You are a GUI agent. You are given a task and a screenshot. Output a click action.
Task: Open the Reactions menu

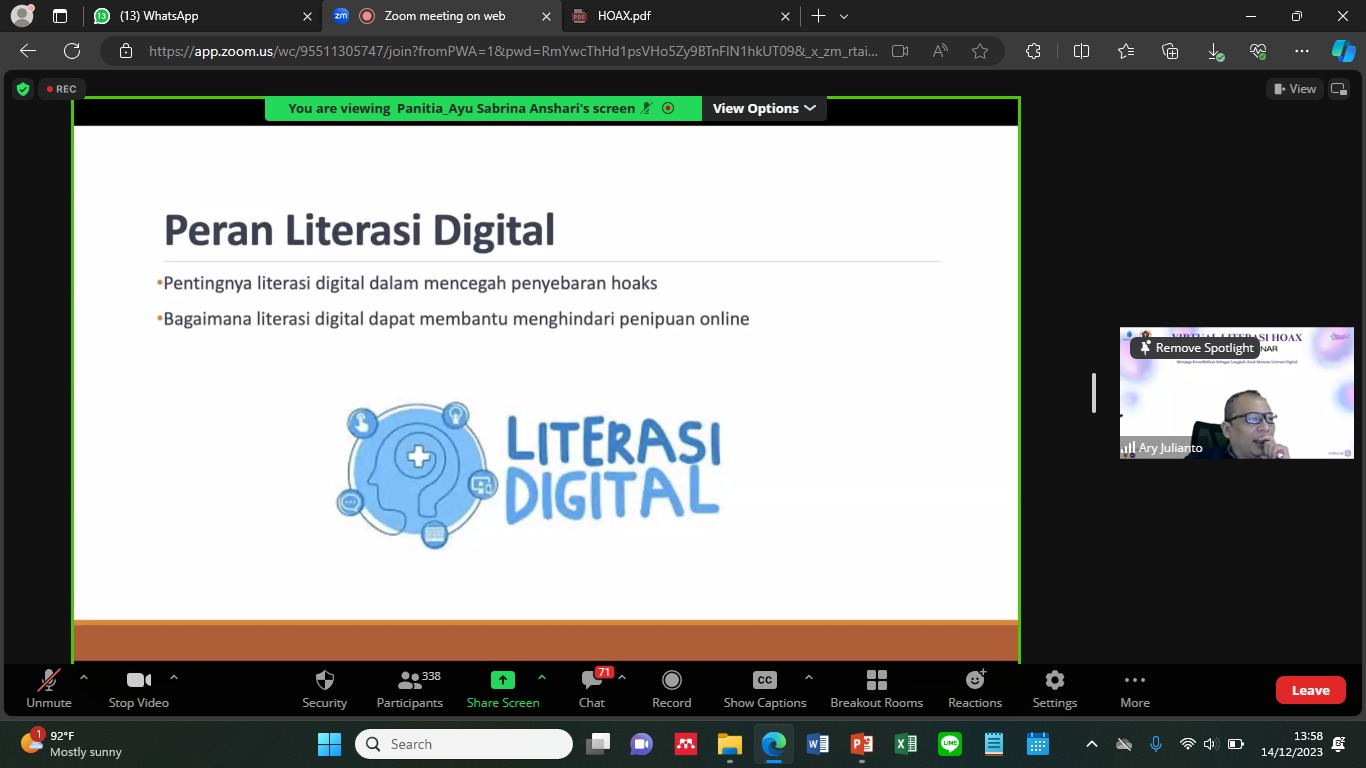[975, 689]
